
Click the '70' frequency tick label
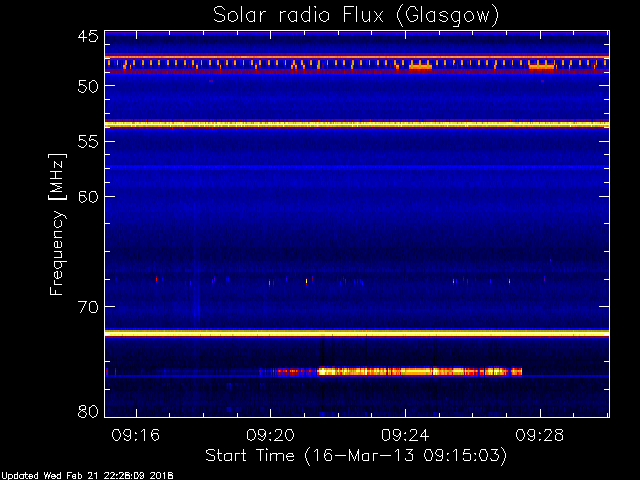coord(88,307)
